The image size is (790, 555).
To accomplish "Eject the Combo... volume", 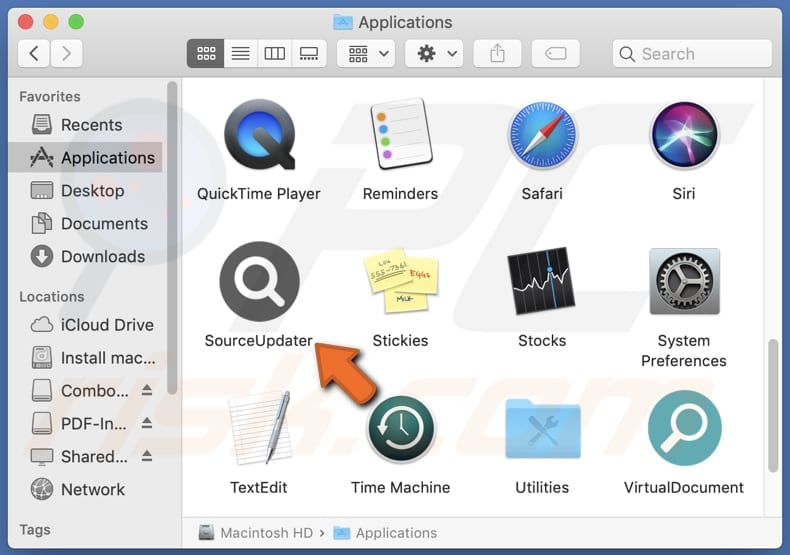I will click(x=147, y=390).
